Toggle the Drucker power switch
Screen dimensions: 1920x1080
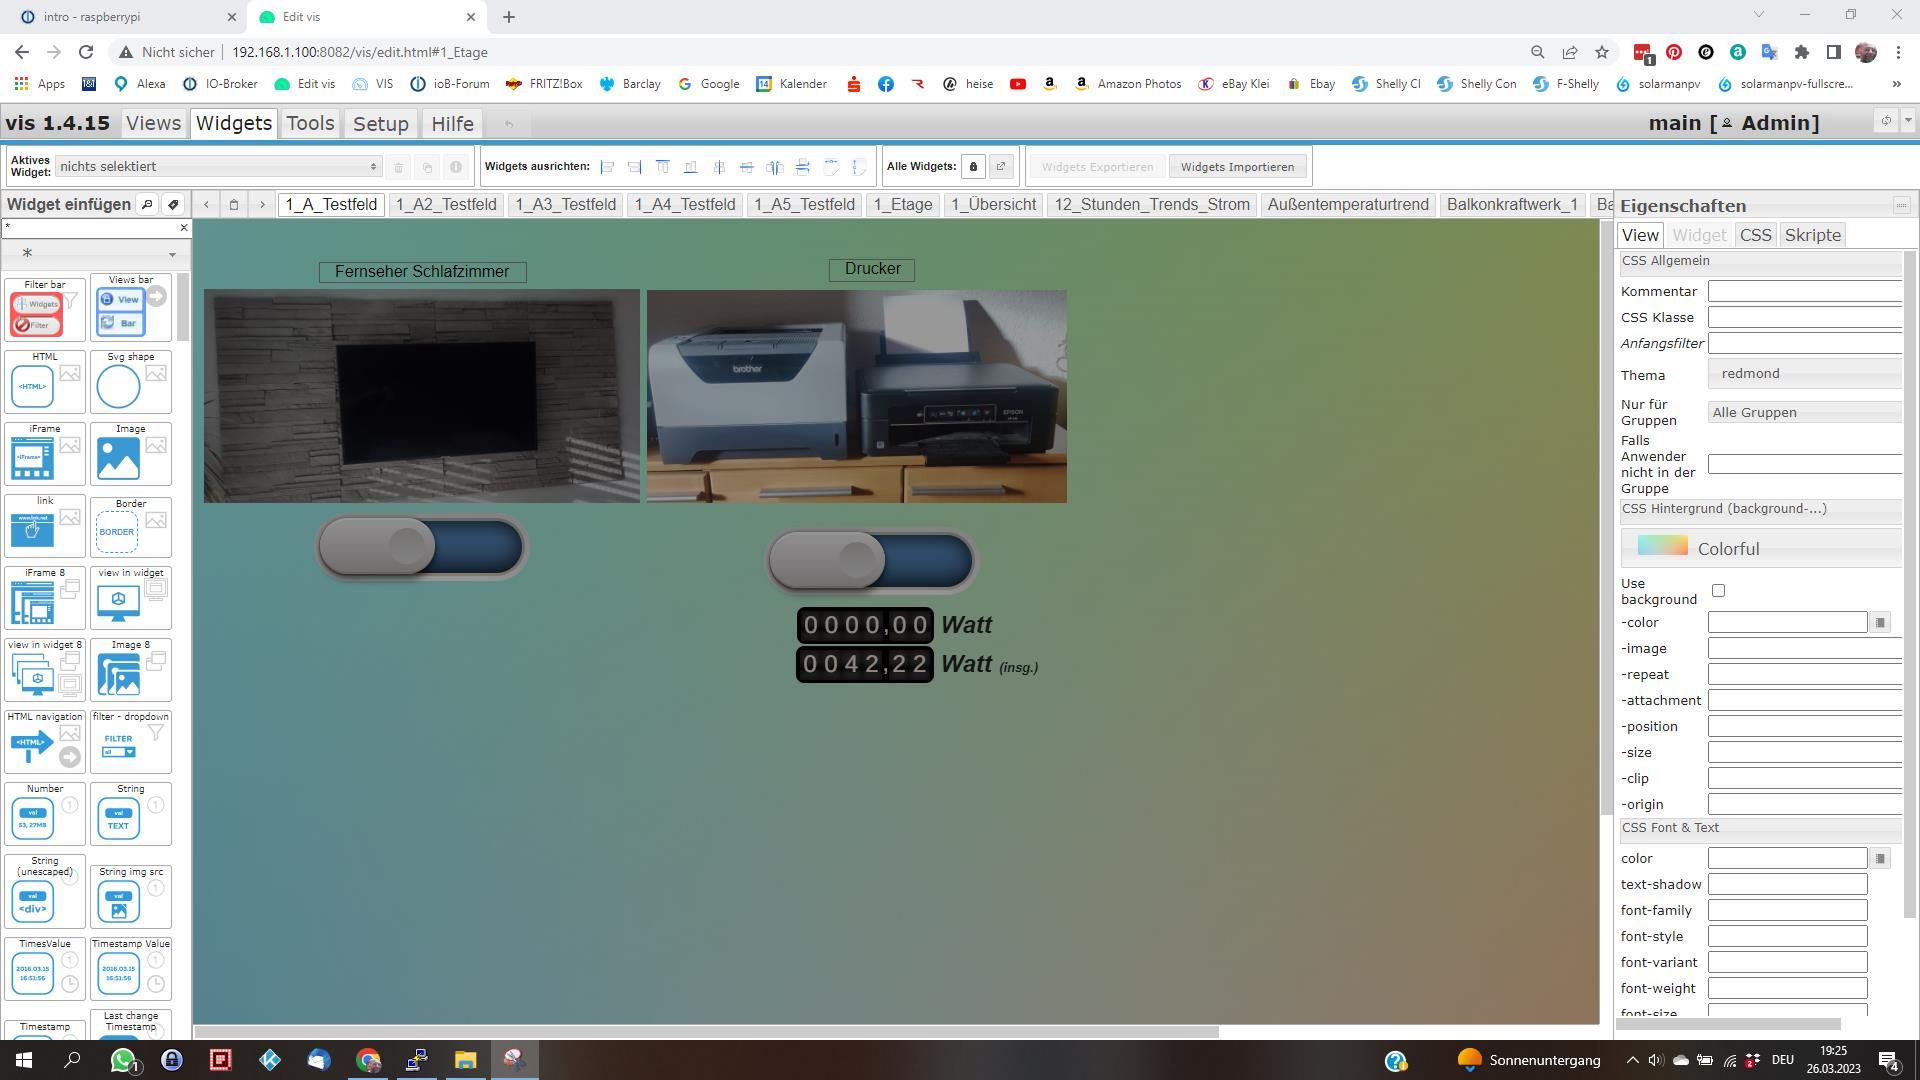pyautogui.click(x=871, y=560)
